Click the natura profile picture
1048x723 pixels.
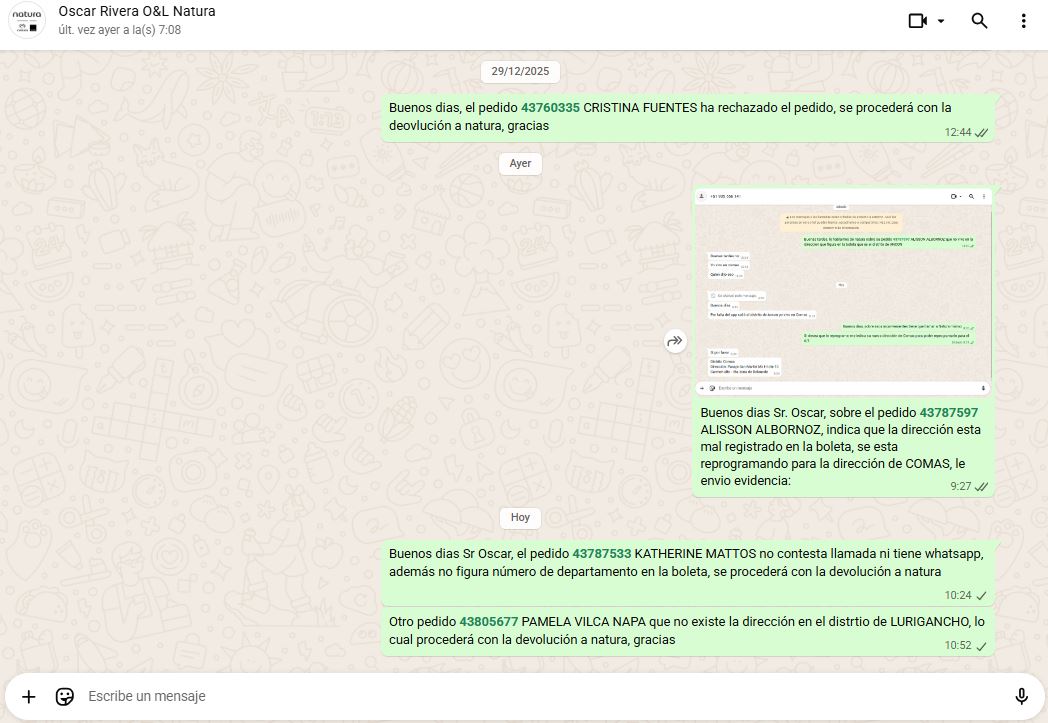point(27,20)
